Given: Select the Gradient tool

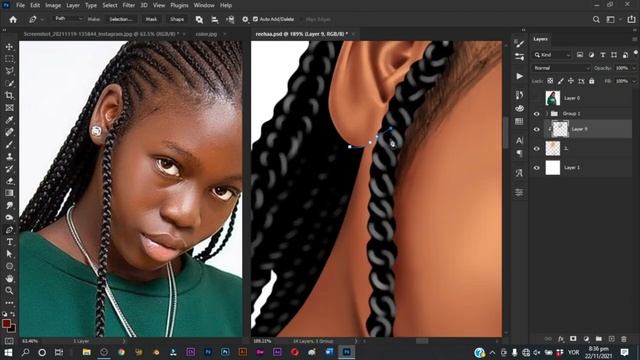Looking at the screenshot, I should [x=9, y=193].
